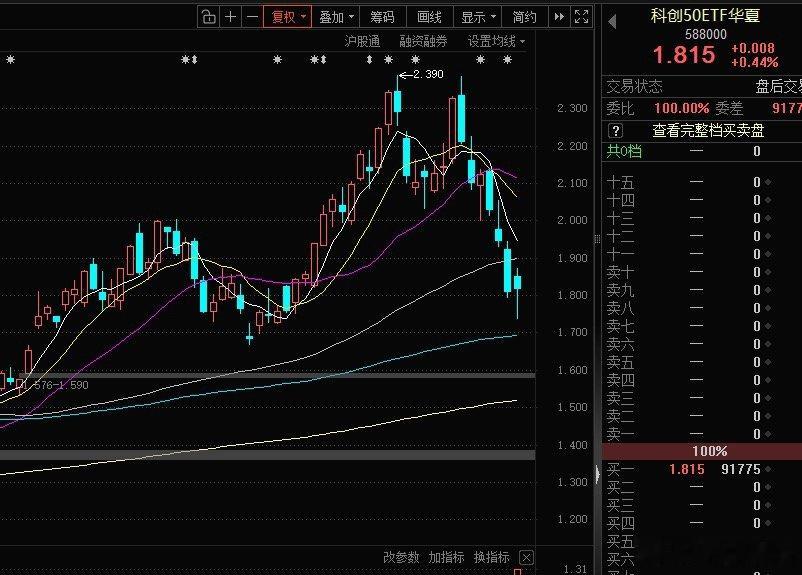Viewport: 802px width, 575px height.
Task: Open 查看完整档买卖盘 link
Action: point(708,130)
